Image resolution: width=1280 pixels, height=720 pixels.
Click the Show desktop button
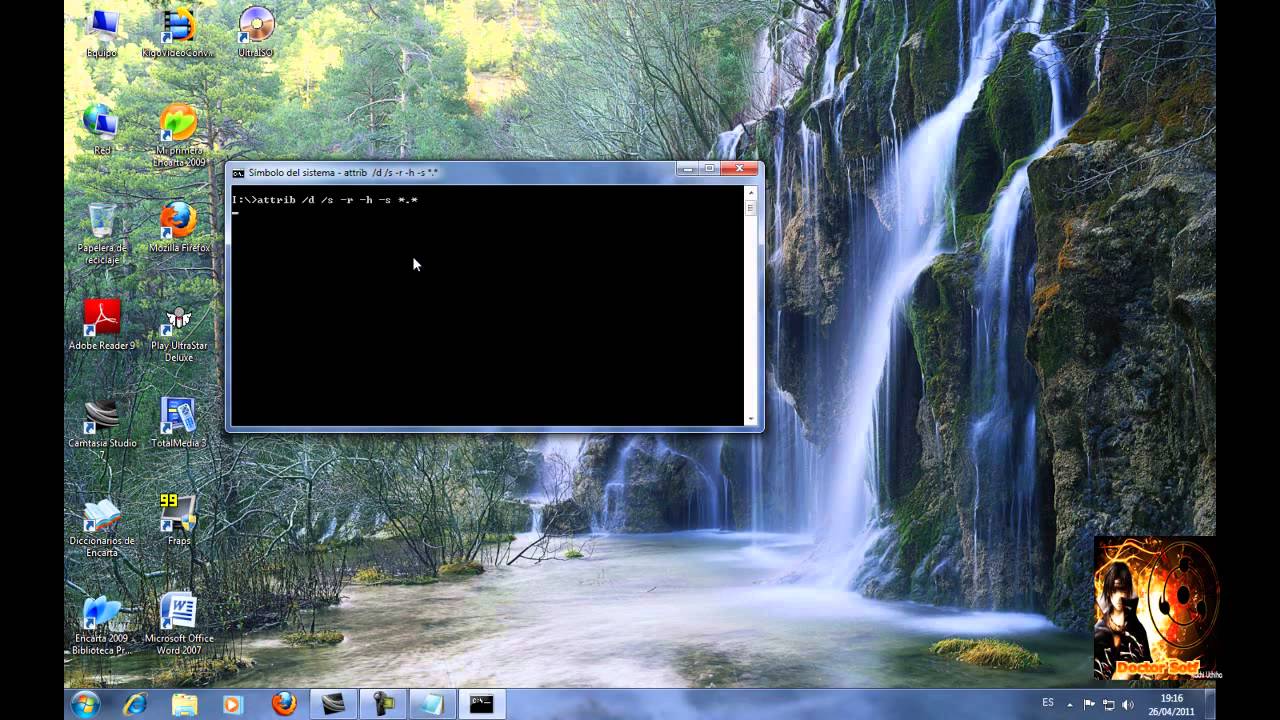click(x=1208, y=704)
